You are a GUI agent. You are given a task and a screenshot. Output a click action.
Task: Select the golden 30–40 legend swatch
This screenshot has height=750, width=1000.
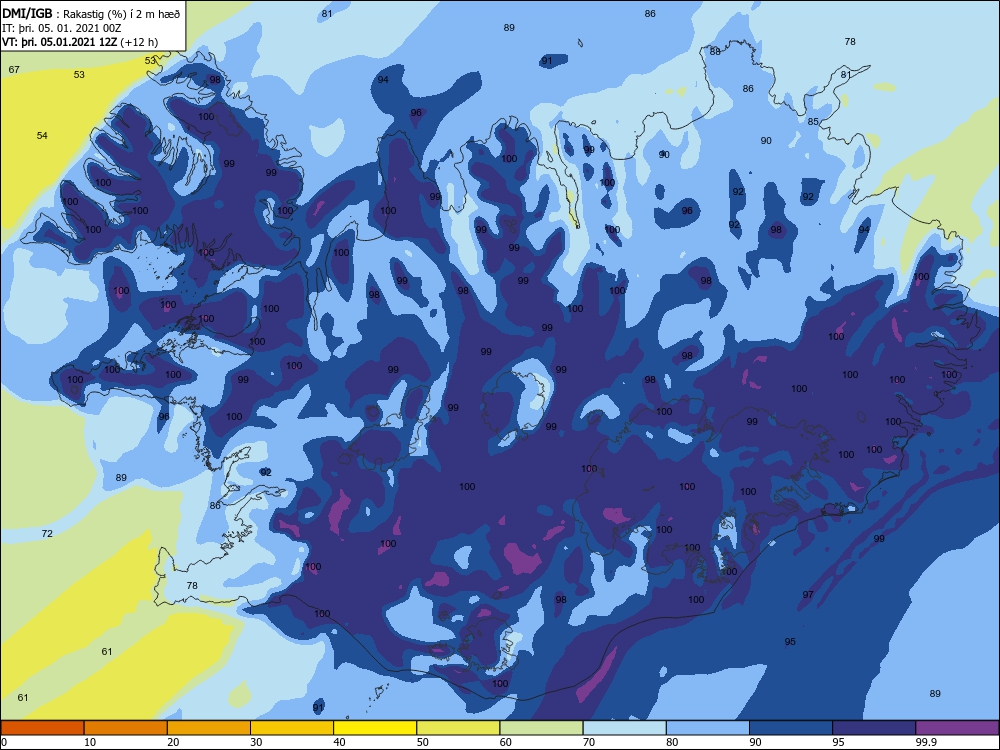pos(292,728)
